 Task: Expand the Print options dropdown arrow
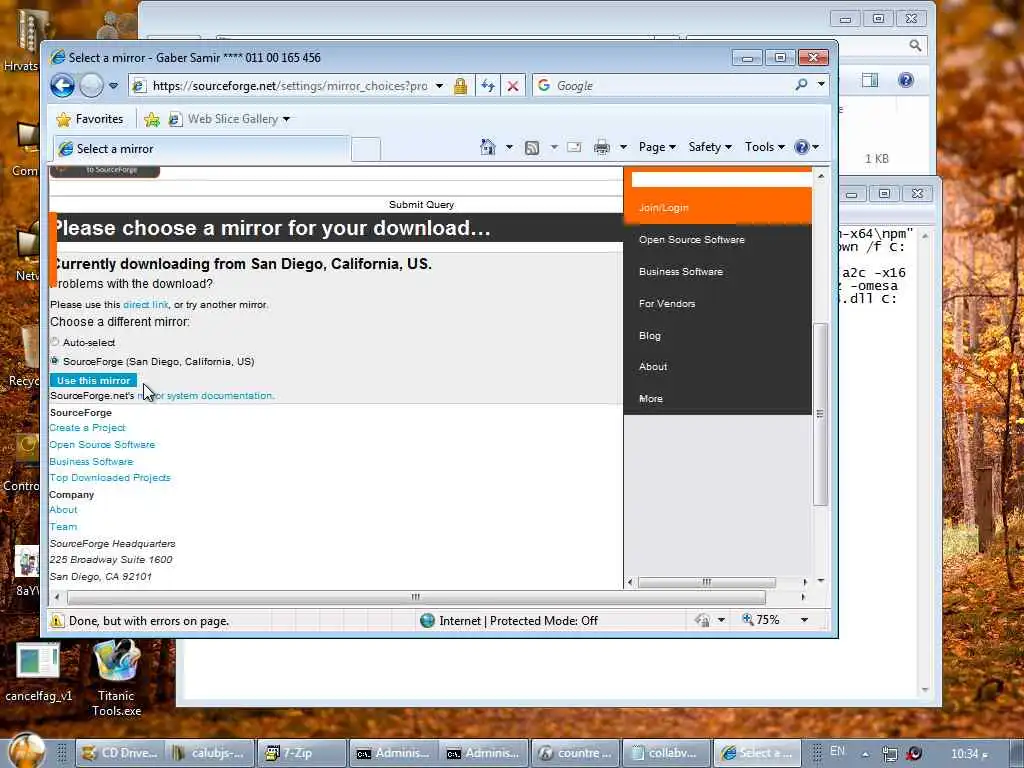click(x=623, y=147)
